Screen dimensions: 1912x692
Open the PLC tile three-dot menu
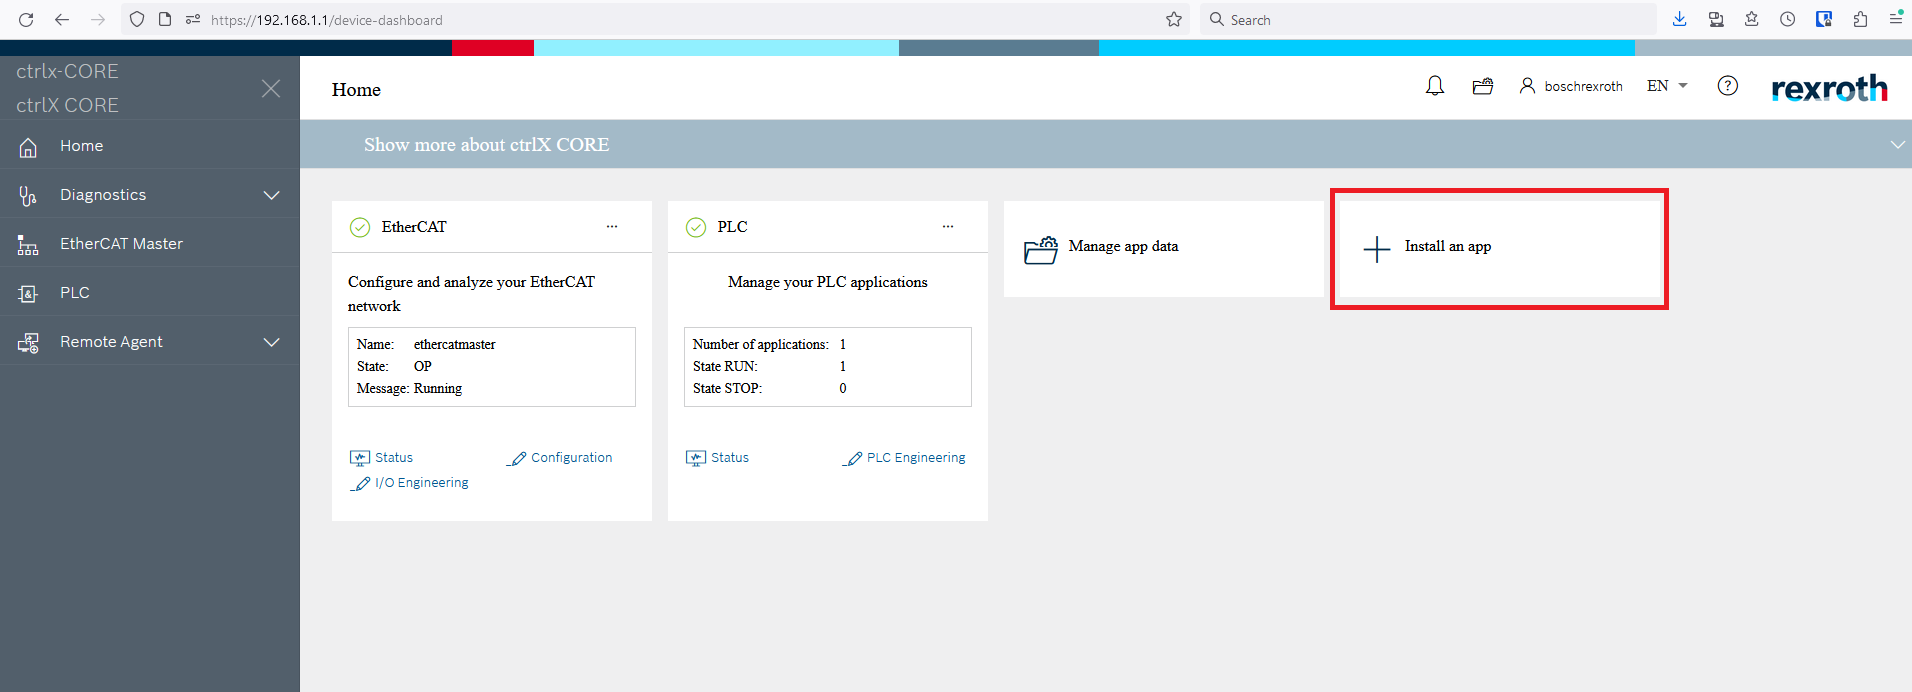[948, 227]
